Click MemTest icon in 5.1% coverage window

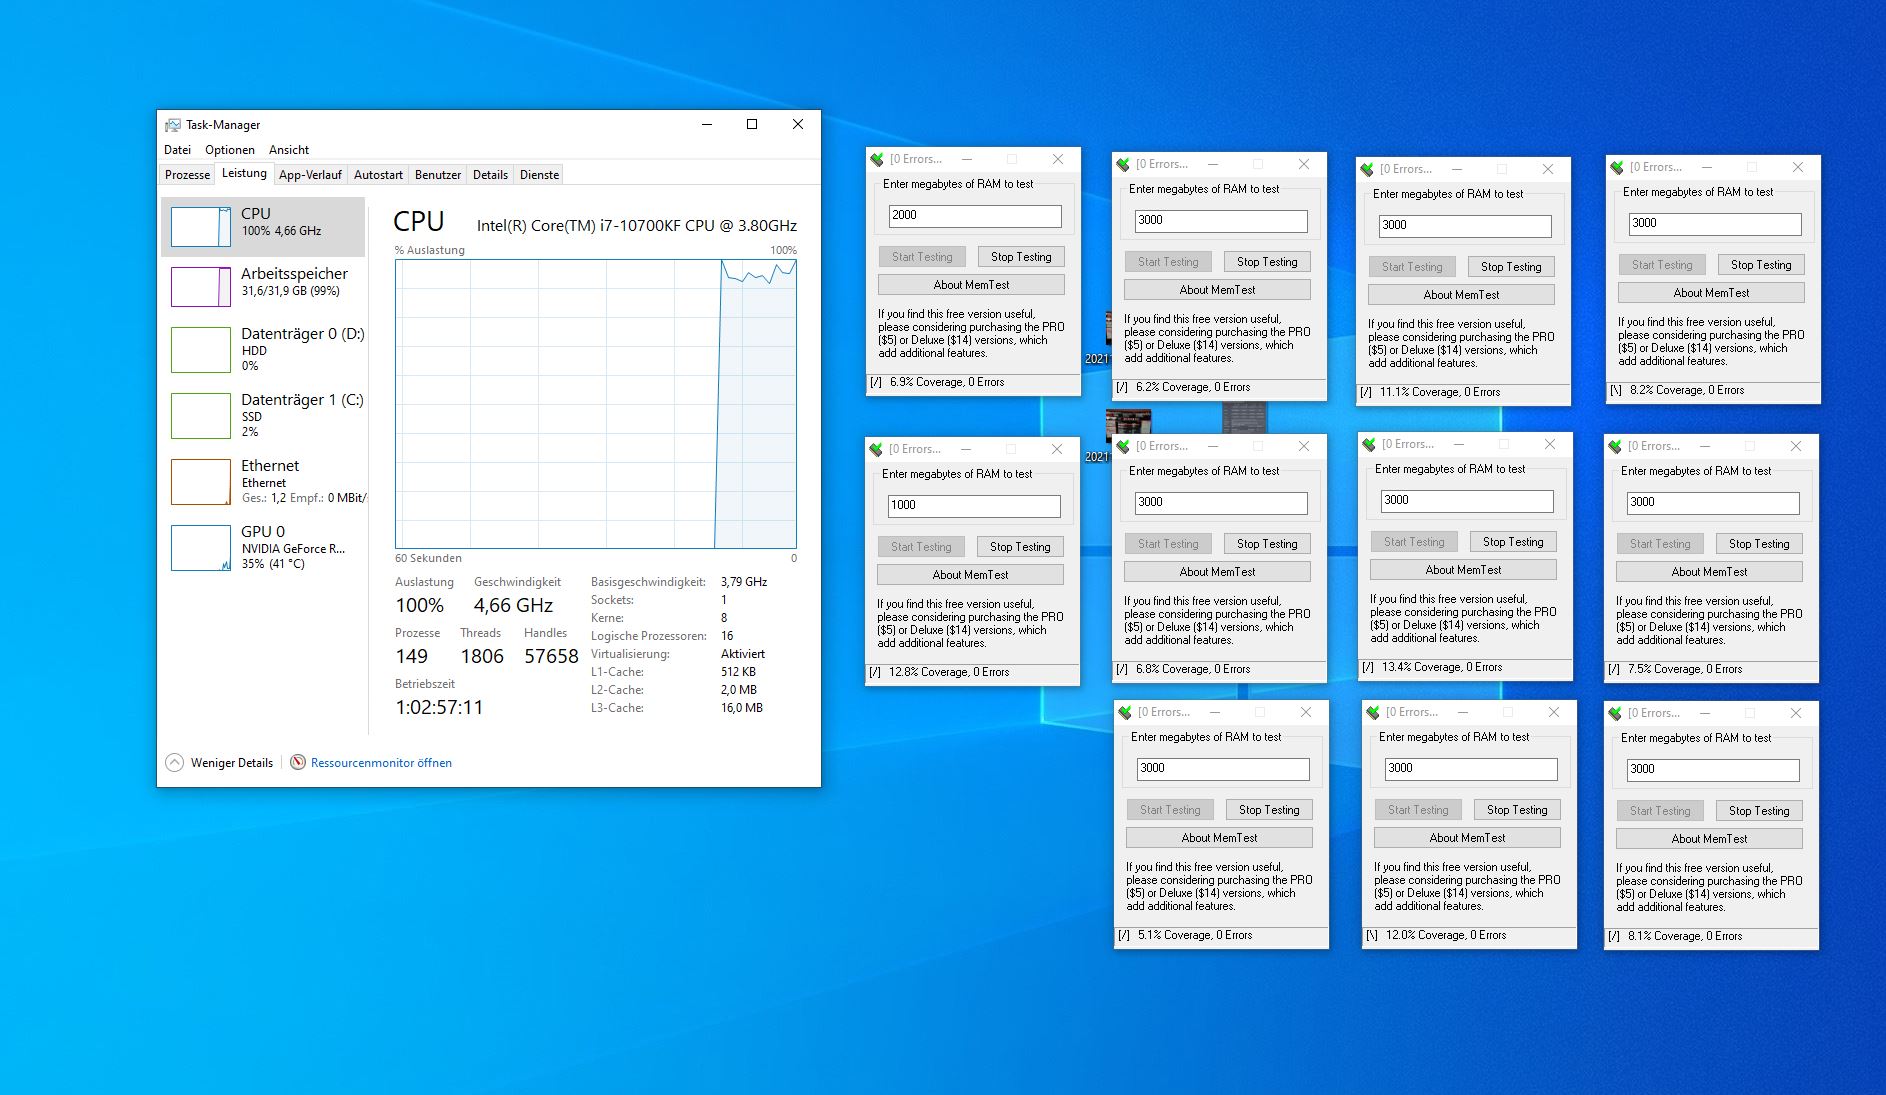[x=1126, y=712]
